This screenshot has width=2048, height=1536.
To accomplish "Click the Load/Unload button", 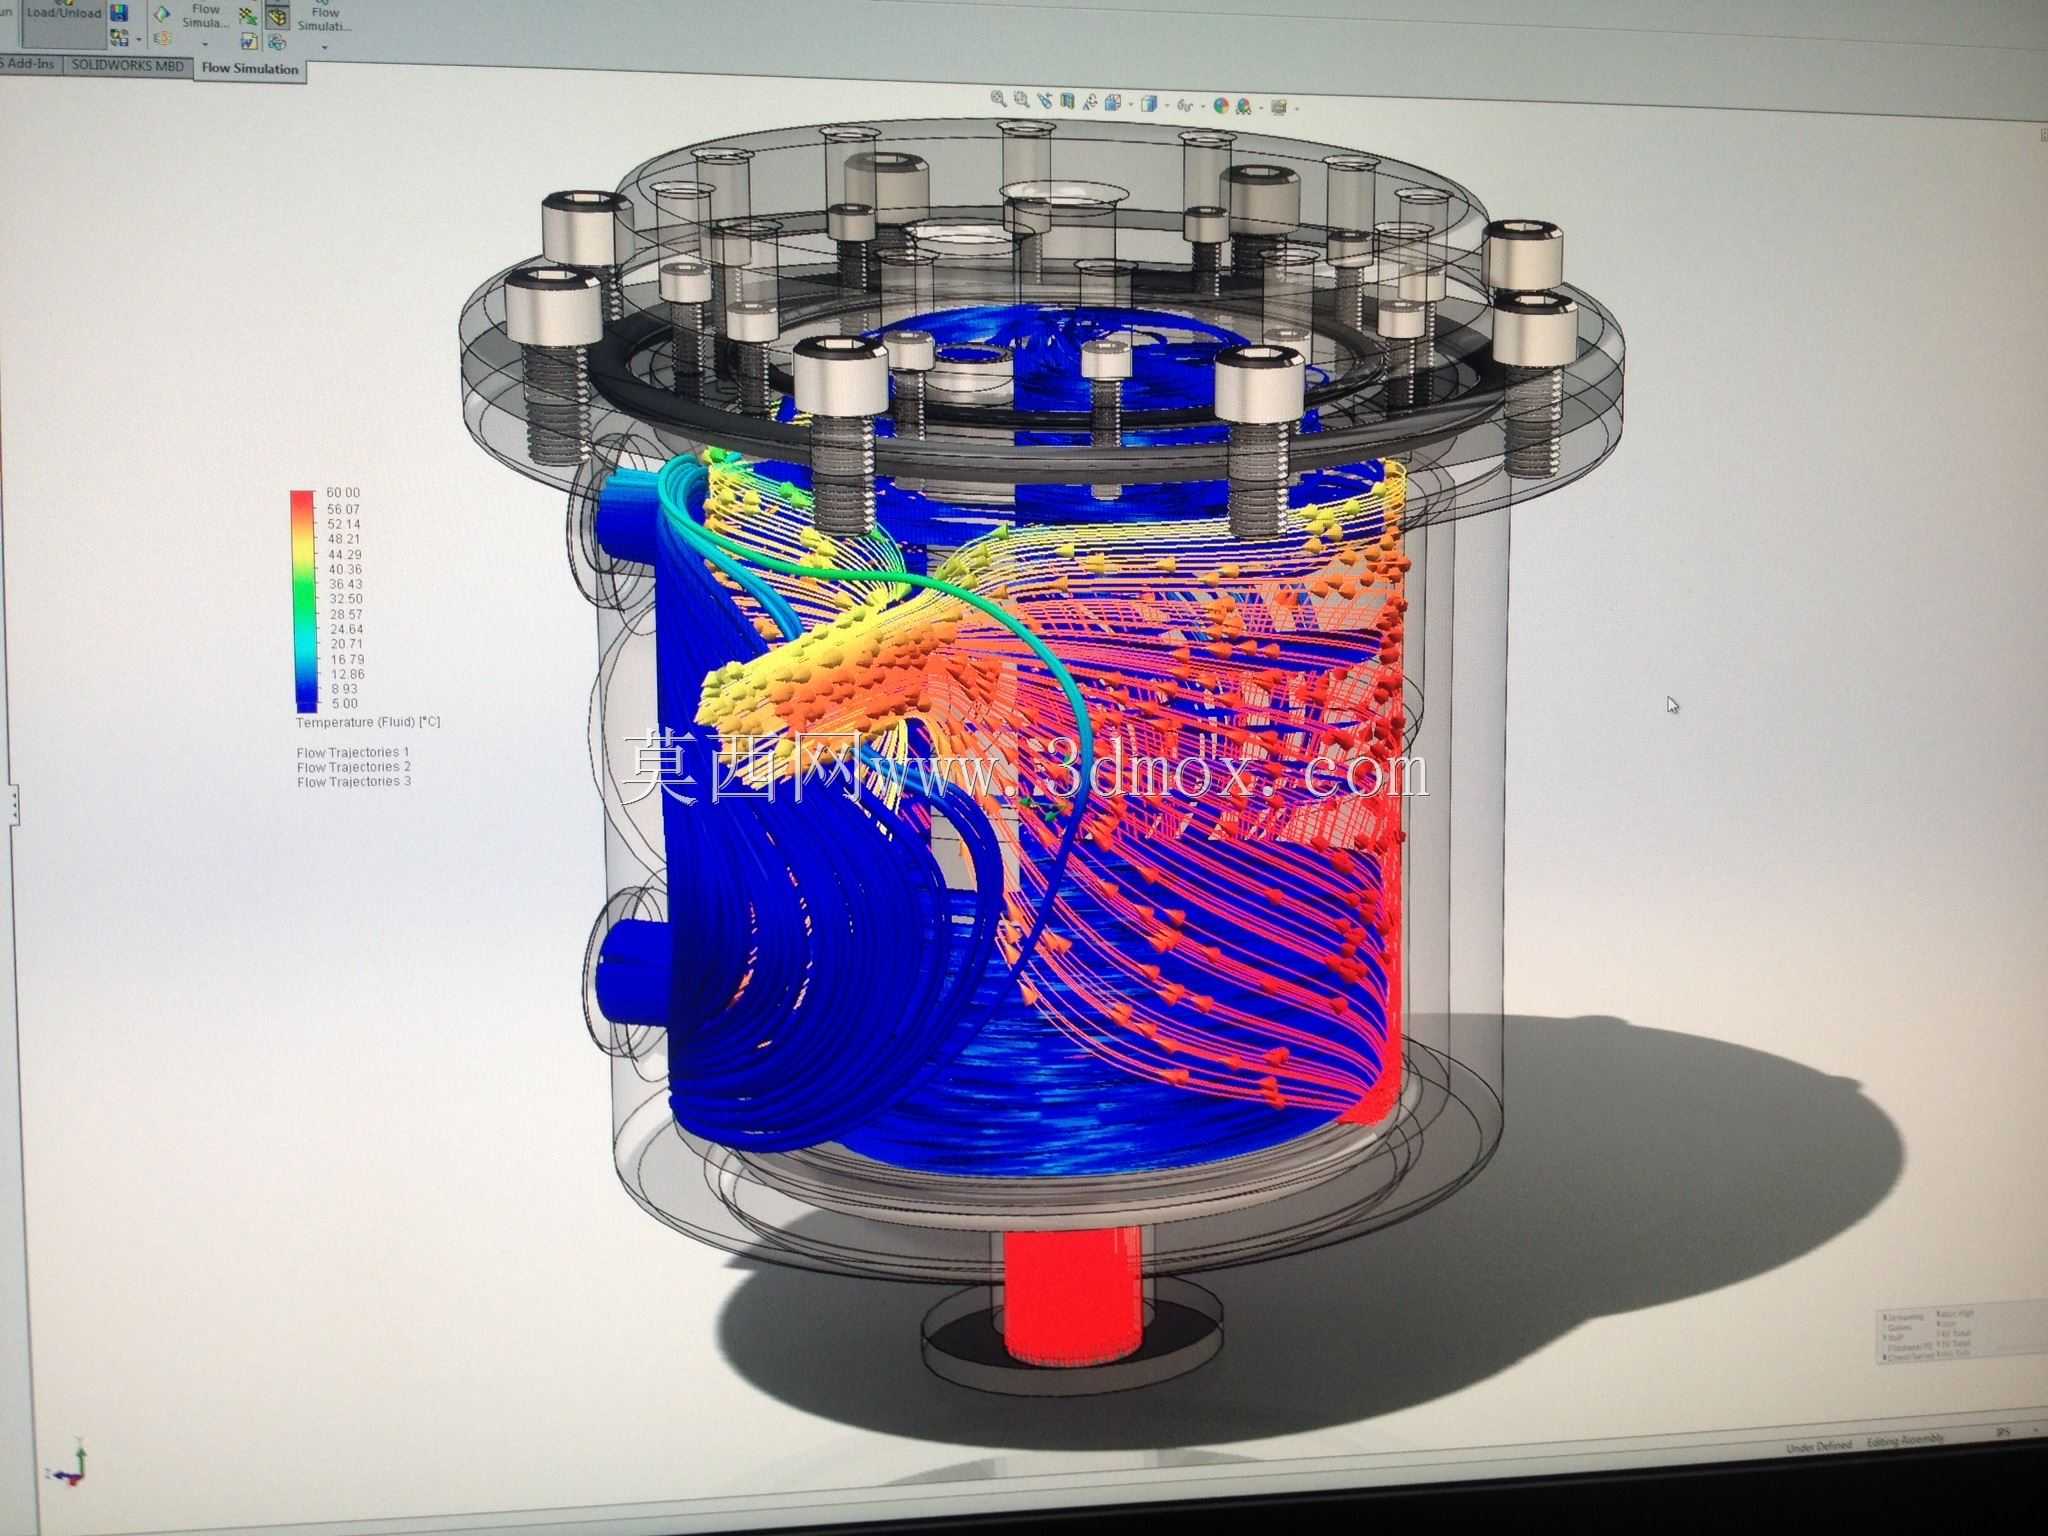I will coord(64,22).
